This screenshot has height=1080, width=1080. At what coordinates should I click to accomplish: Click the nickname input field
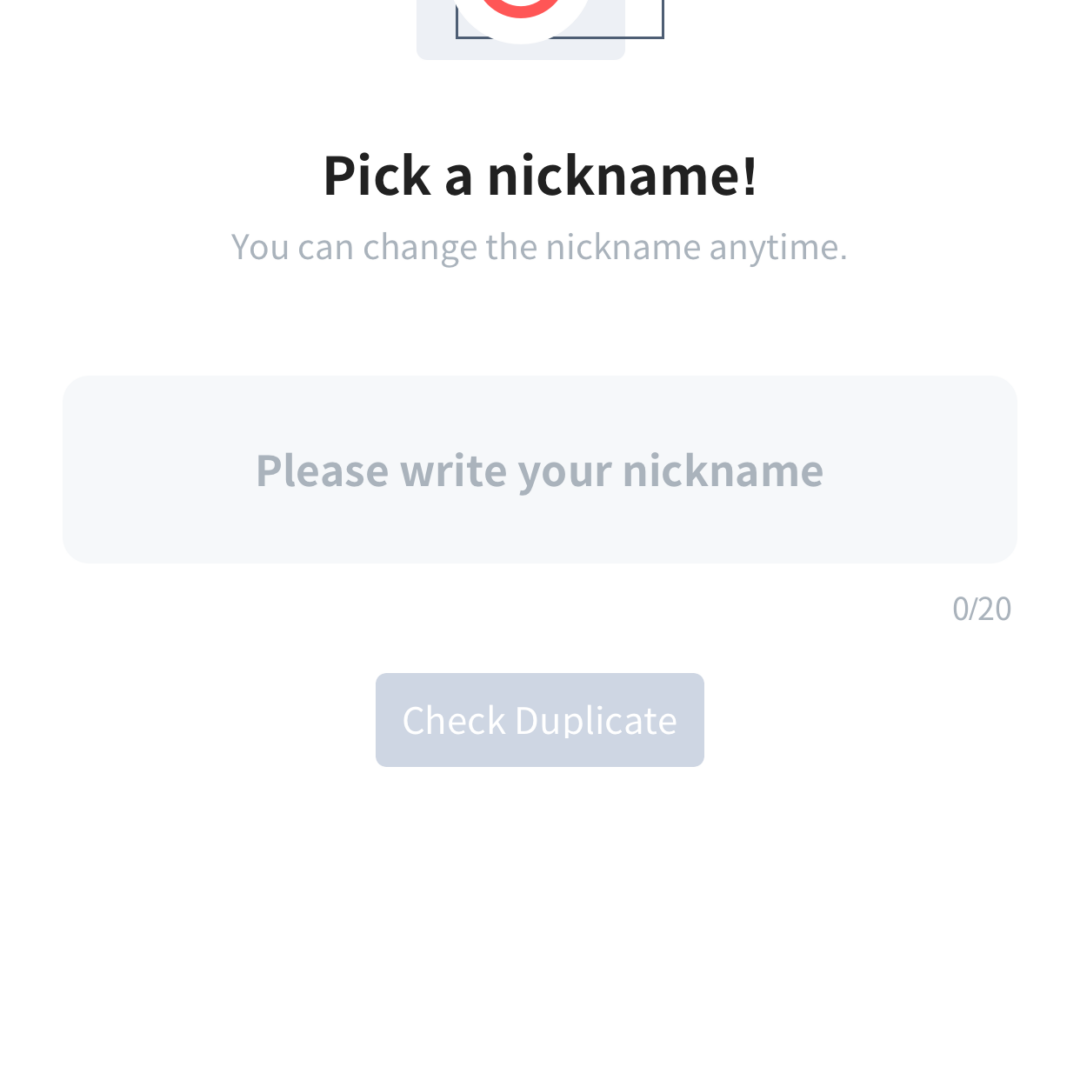coord(540,469)
